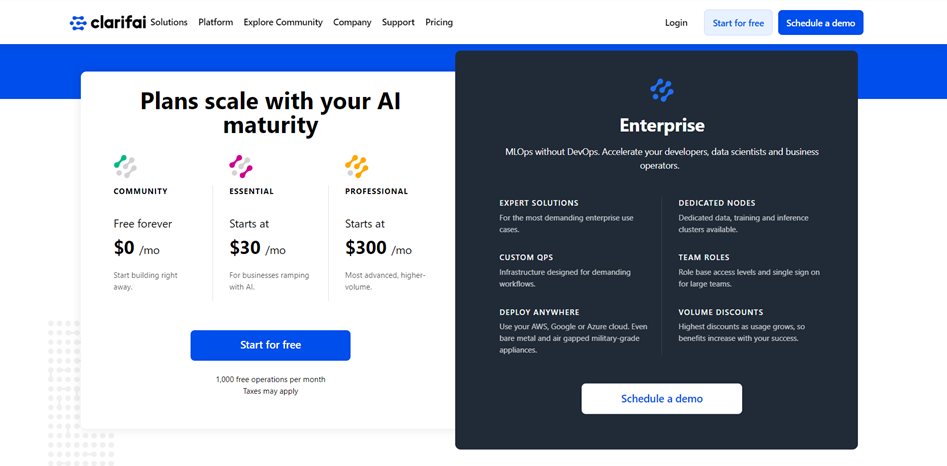Click Start for free in header
Viewport: 947px width, 466px height.
pyautogui.click(x=738, y=23)
